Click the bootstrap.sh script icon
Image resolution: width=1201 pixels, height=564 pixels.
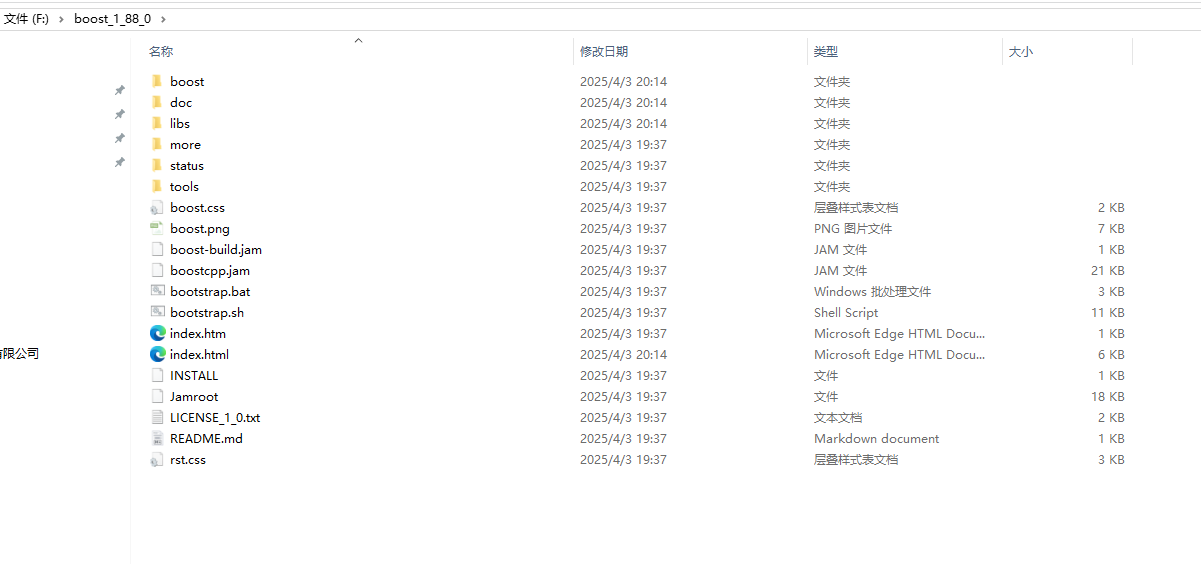pos(157,312)
